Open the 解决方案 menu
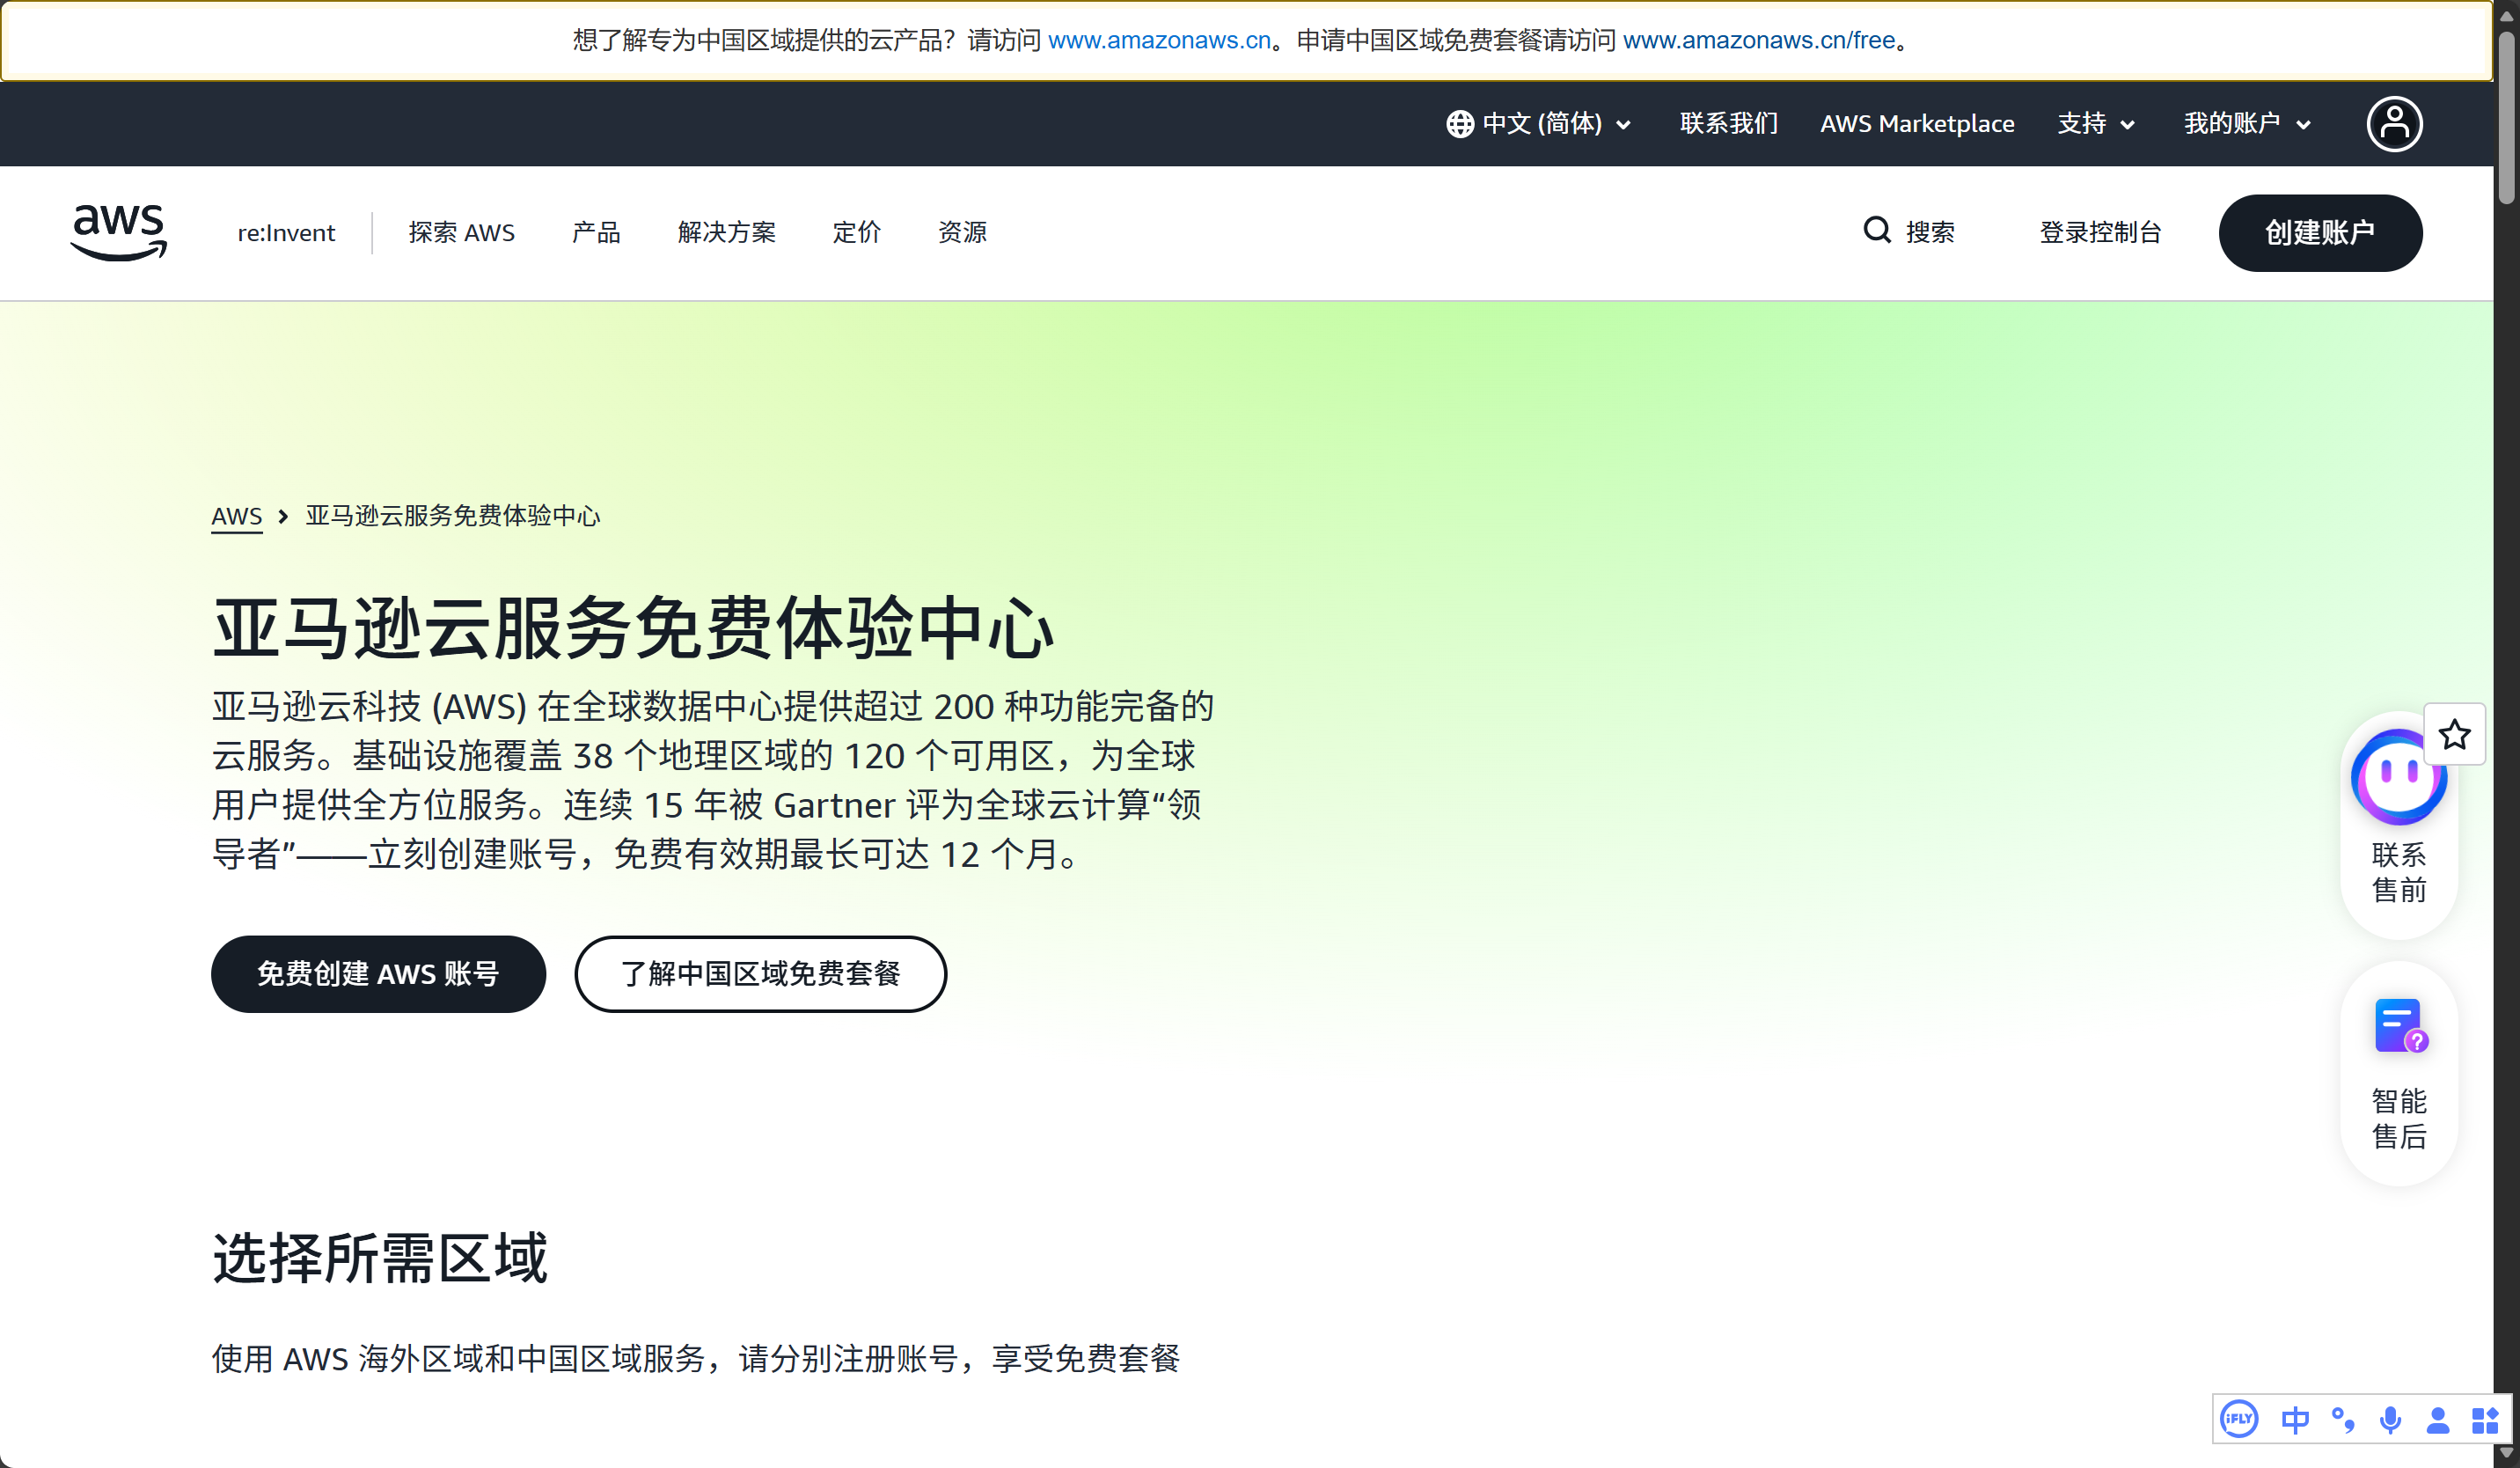The width and height of the screenshot is (2520, 1468). coord(727,233)
